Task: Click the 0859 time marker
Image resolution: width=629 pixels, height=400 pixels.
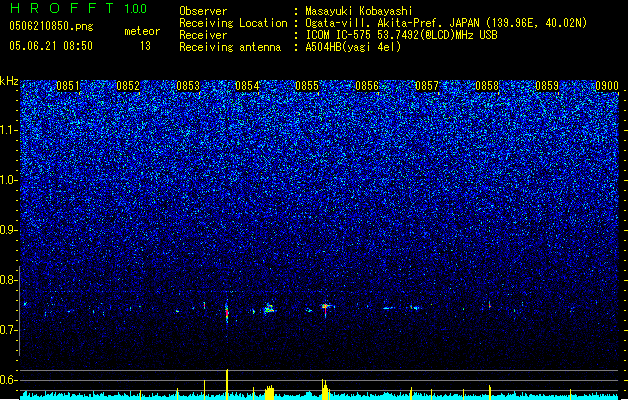Action: point(547,86)
